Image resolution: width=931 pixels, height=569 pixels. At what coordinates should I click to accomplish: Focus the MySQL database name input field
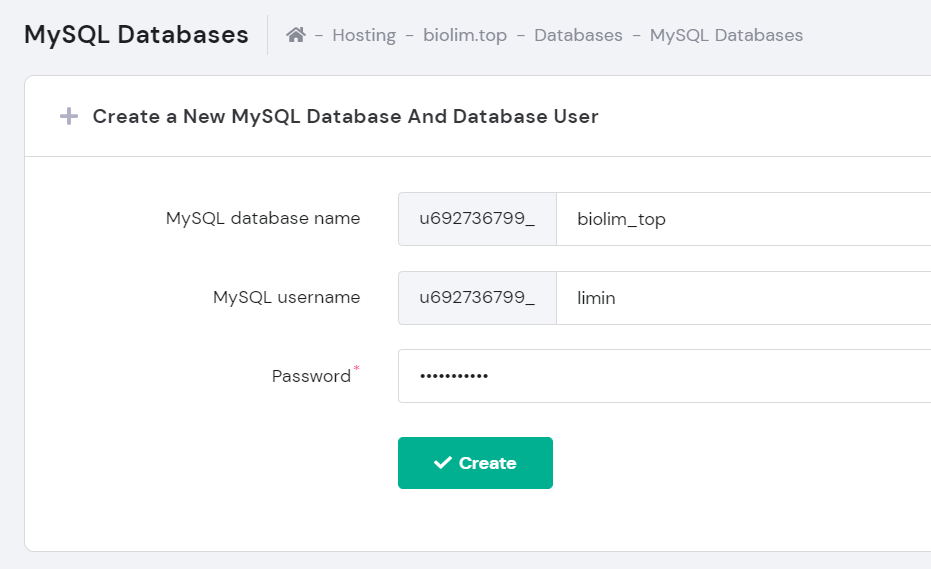point(743,219)
